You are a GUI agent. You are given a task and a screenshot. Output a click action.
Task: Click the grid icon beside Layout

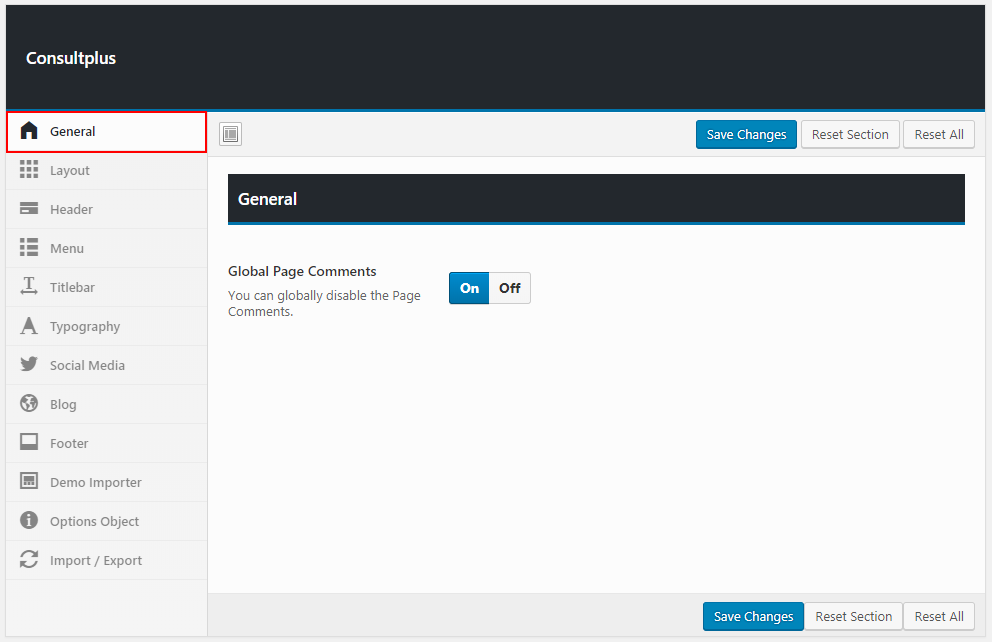29,170
